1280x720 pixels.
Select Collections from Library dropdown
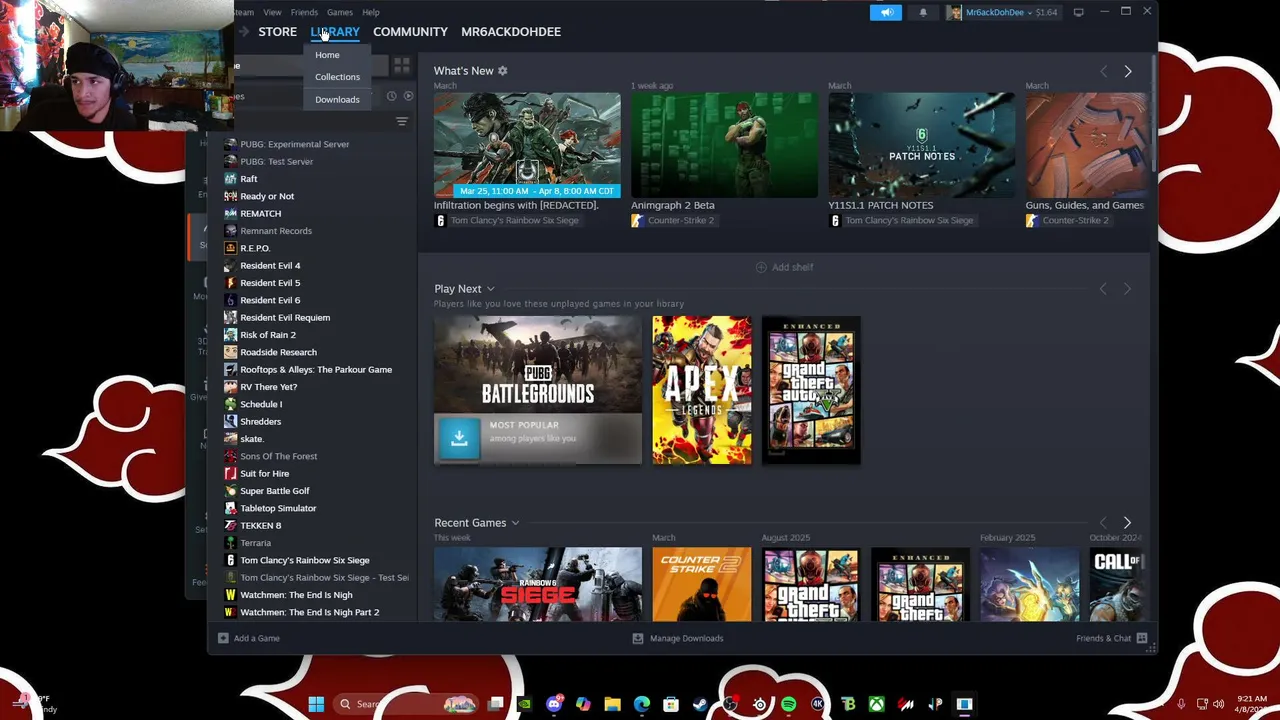click(x=337, y=77)
